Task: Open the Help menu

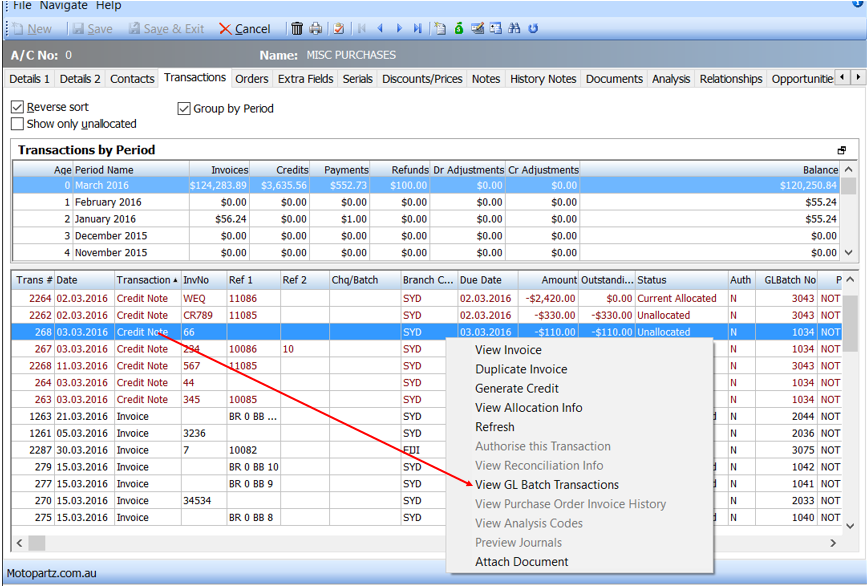Action: tap(108, 6)
